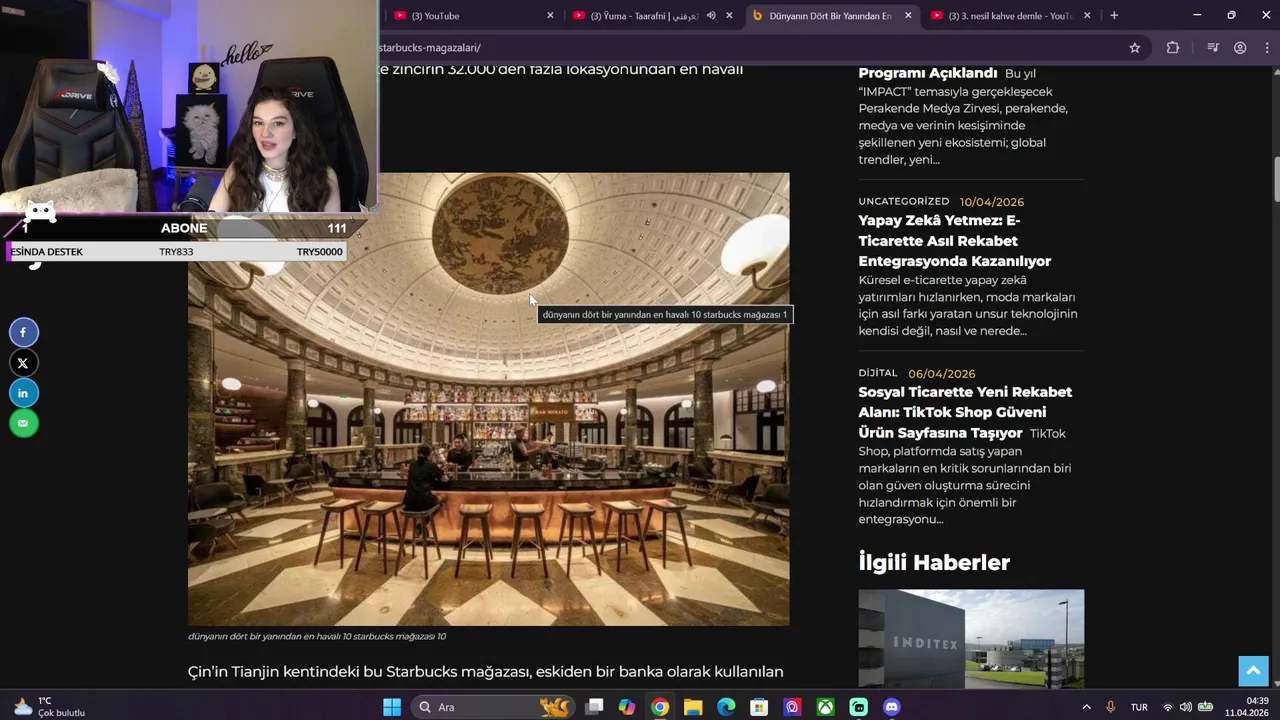Open a new browser tab
Screen dimensions: 1280x720
[x=1114, y=15]
